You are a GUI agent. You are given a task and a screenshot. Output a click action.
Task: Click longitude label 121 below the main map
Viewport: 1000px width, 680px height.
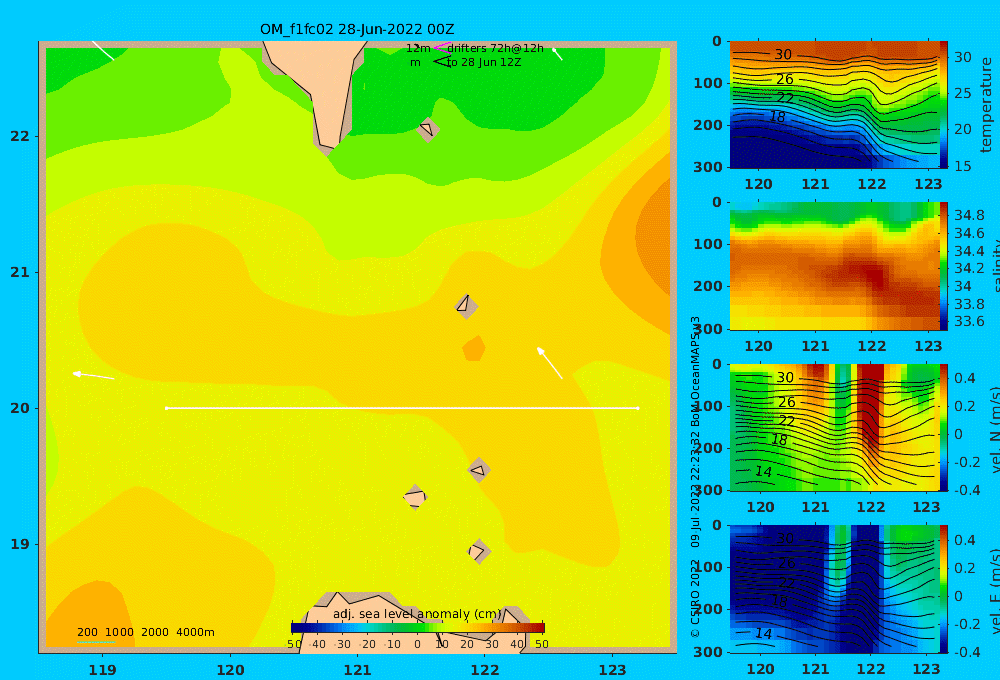pyautogui.click(x=358, y=670)
